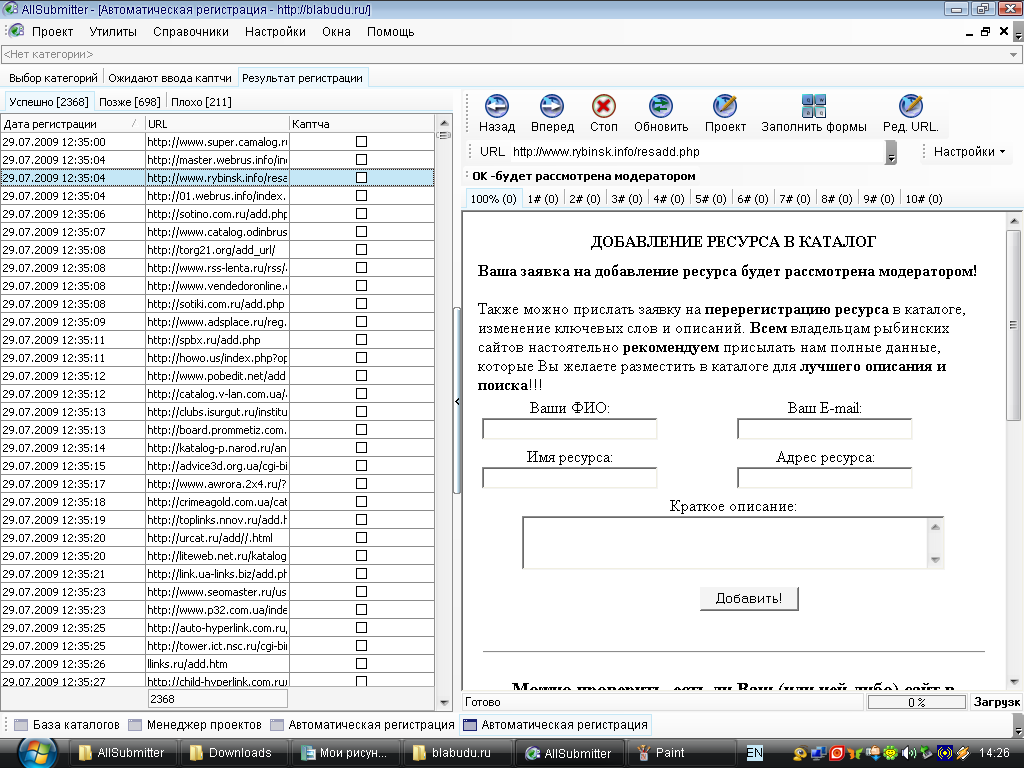Image resolution: width=1024 pixels, height=768 pixels.
Task: Expand the URL address dropdown
Action: pos(890,152)
